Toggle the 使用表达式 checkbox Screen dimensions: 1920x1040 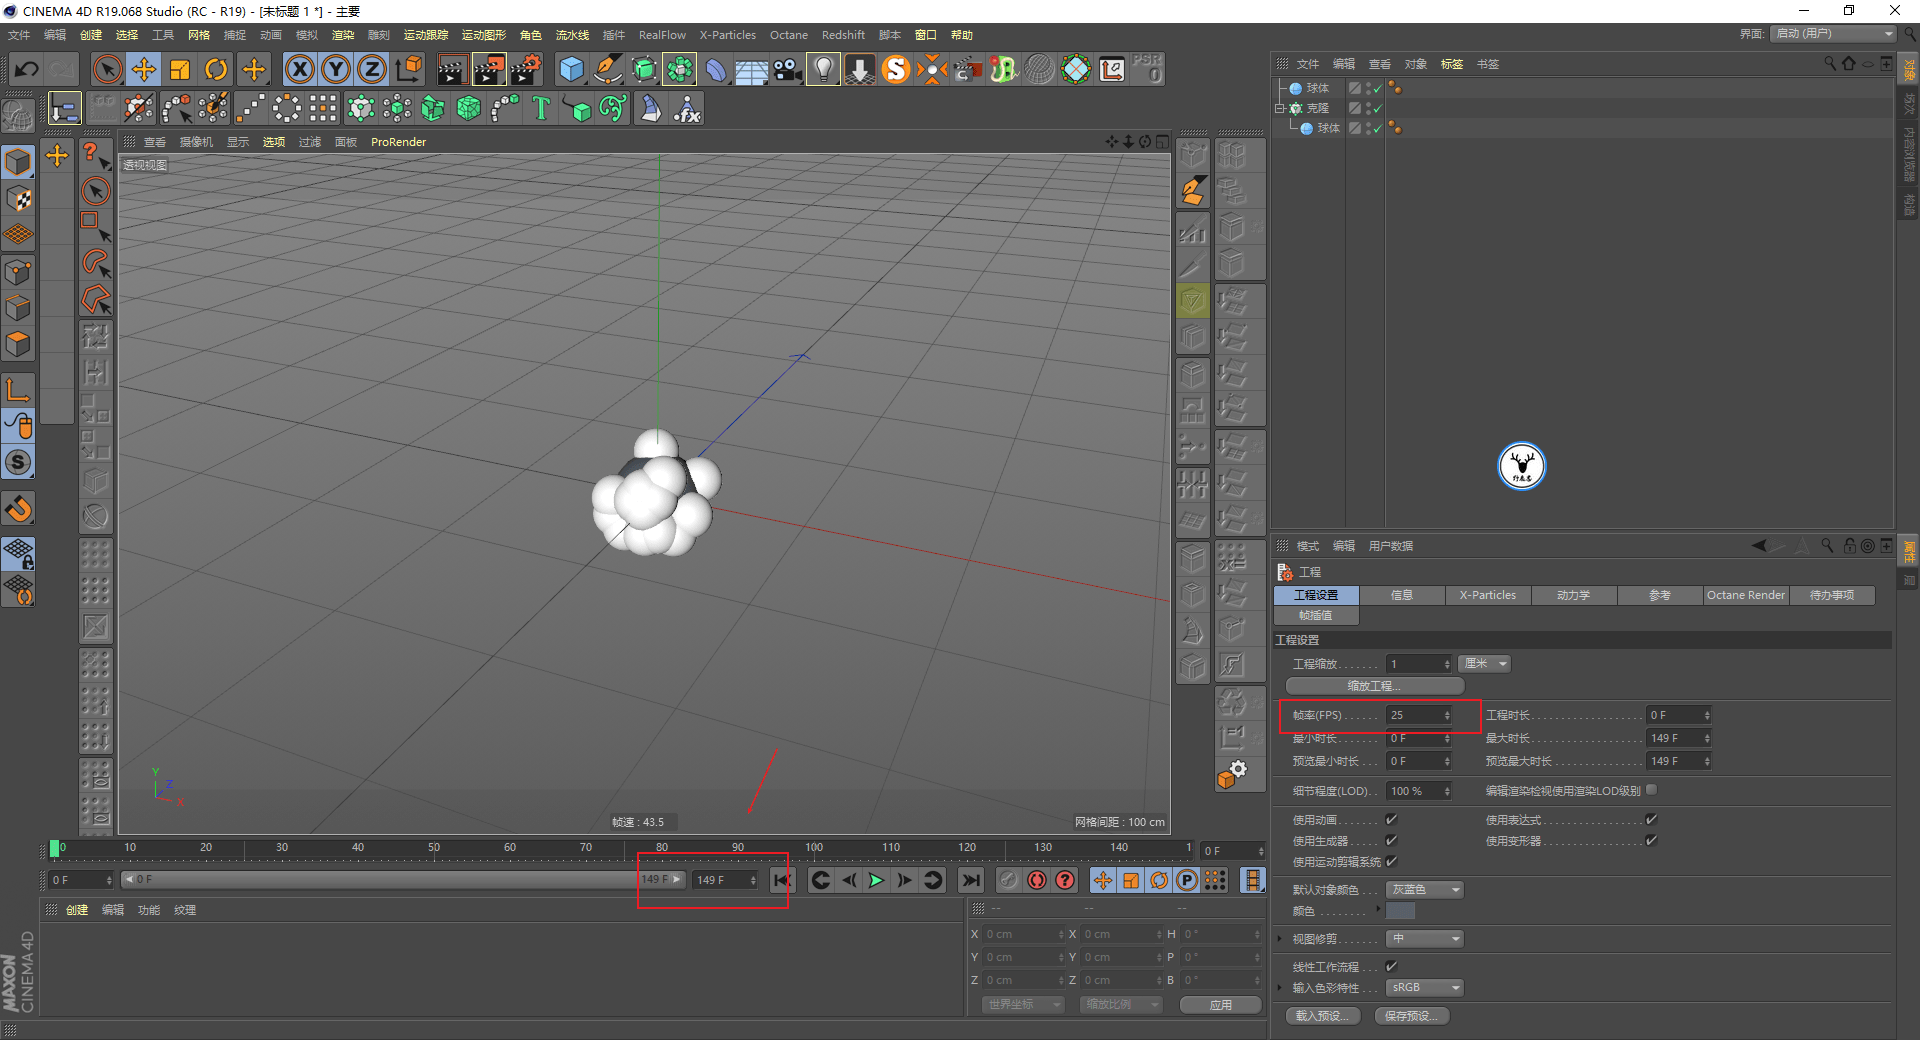click(x=1651, y=819)
